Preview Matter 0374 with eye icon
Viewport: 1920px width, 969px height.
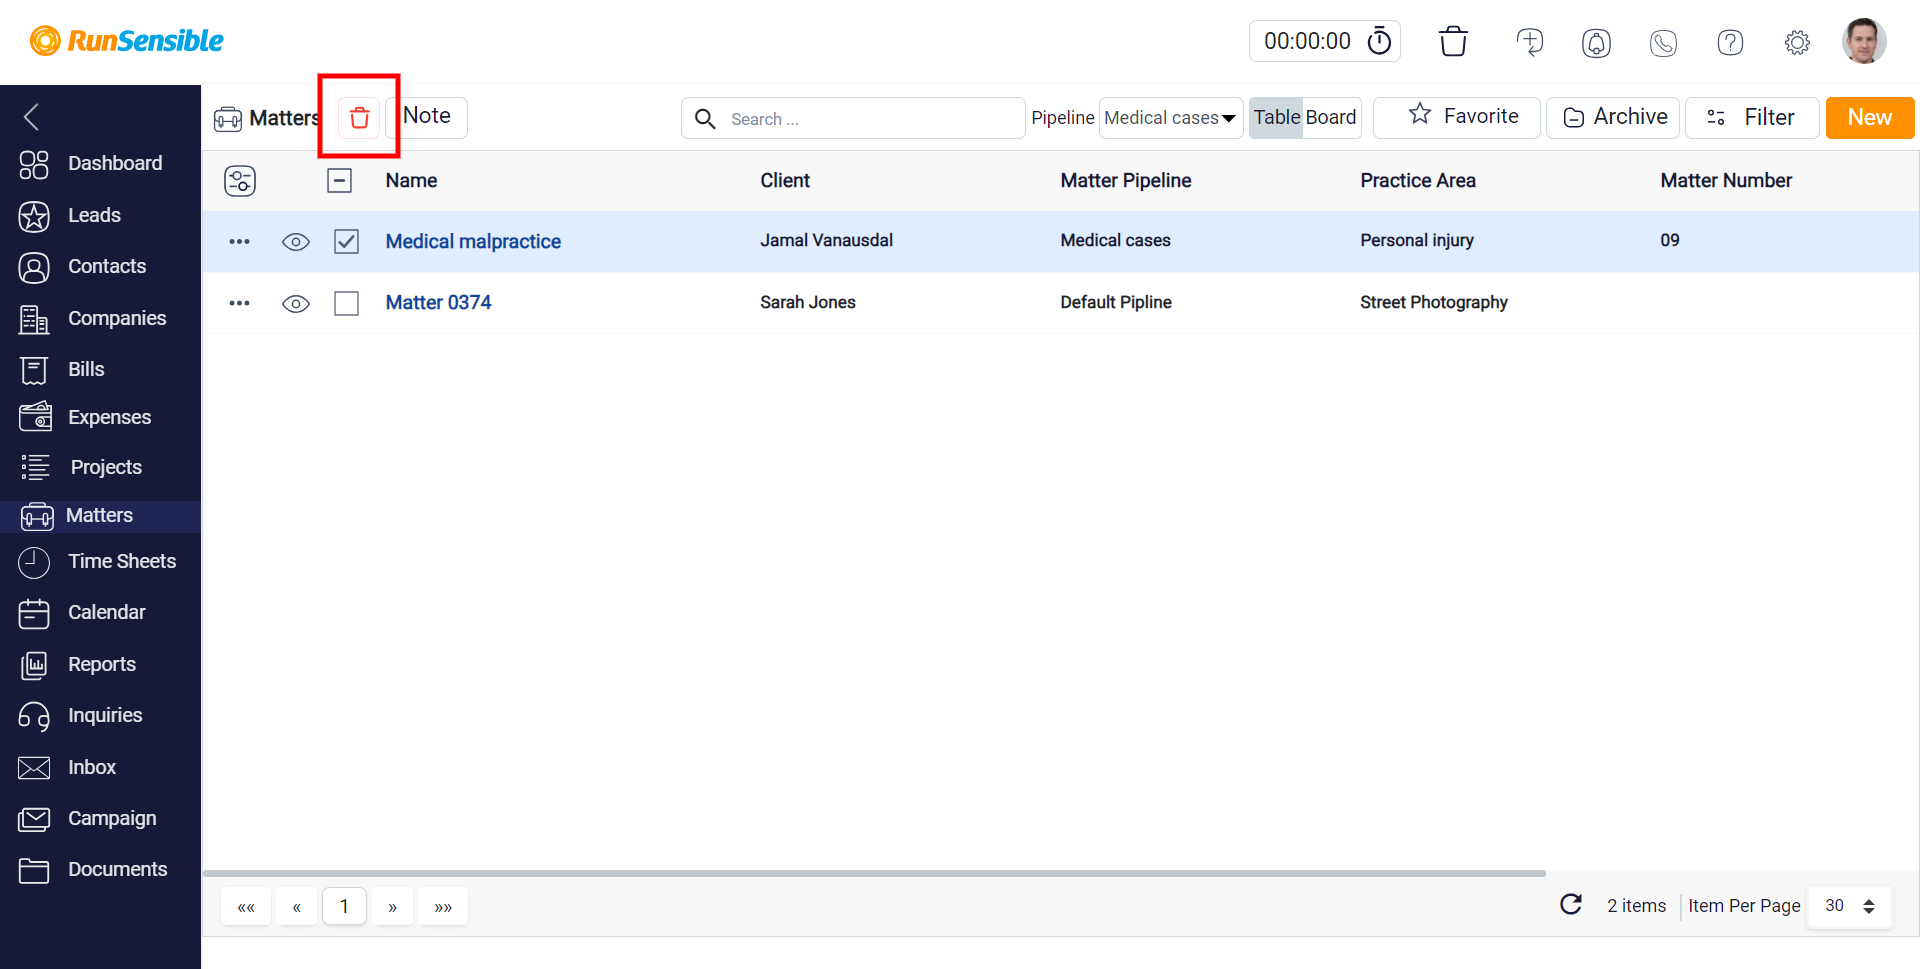click(x=296, y=304)
